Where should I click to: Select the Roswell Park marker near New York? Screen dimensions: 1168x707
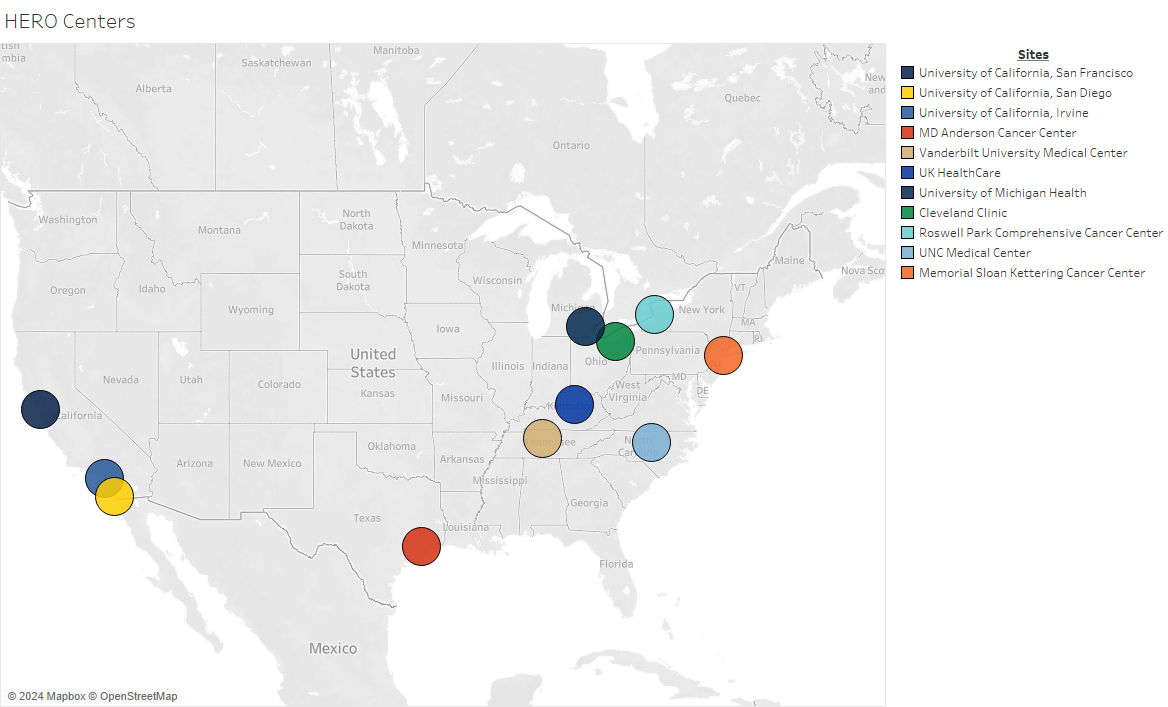click(x=654, y=314)
